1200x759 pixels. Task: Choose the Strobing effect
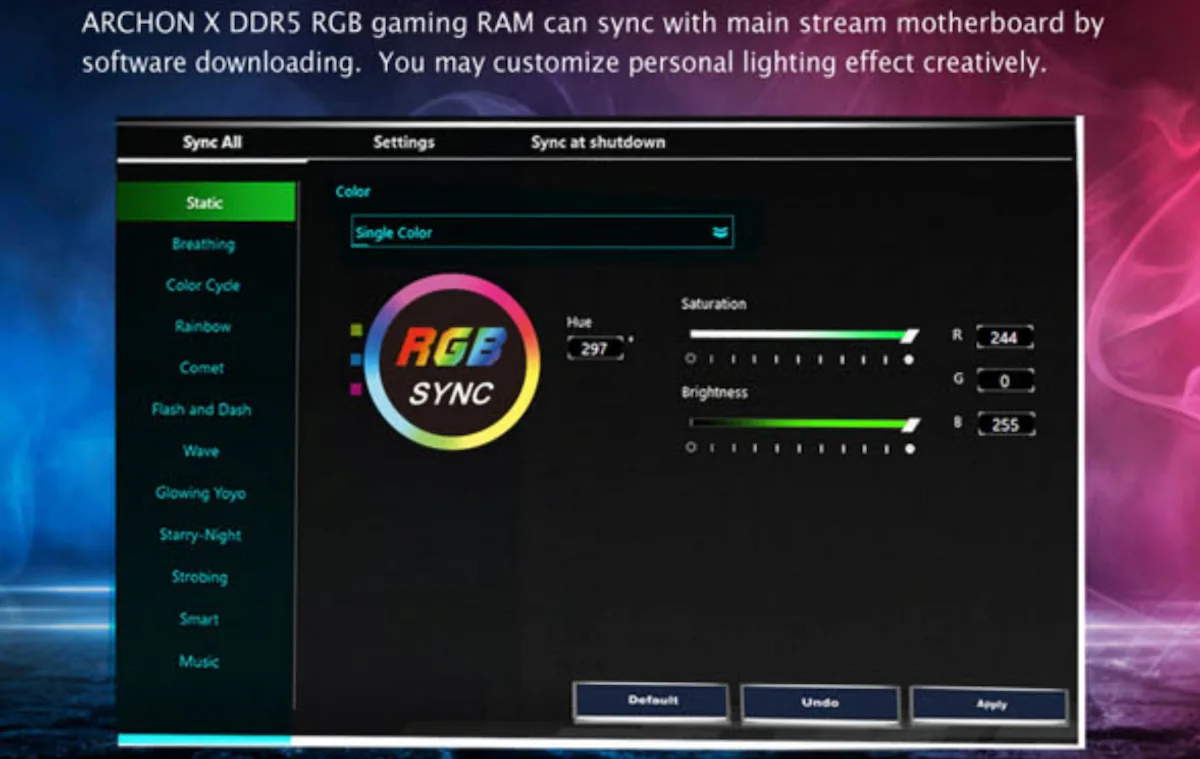click(200, 577)
